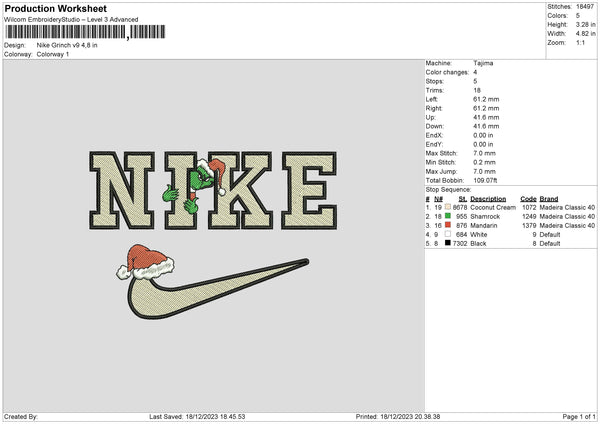Click the 'Min Stitch:' value 0.2 mm
The image size is (600, 424).
[484, 162]
